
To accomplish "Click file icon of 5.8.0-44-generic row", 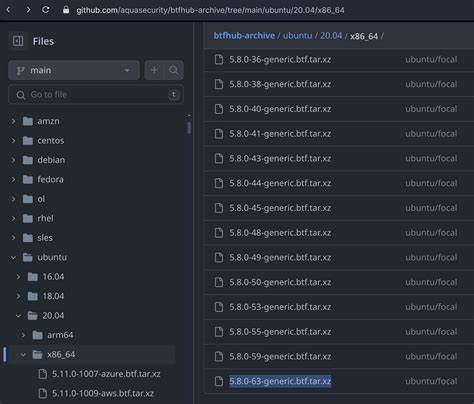I will coord(219,183).
